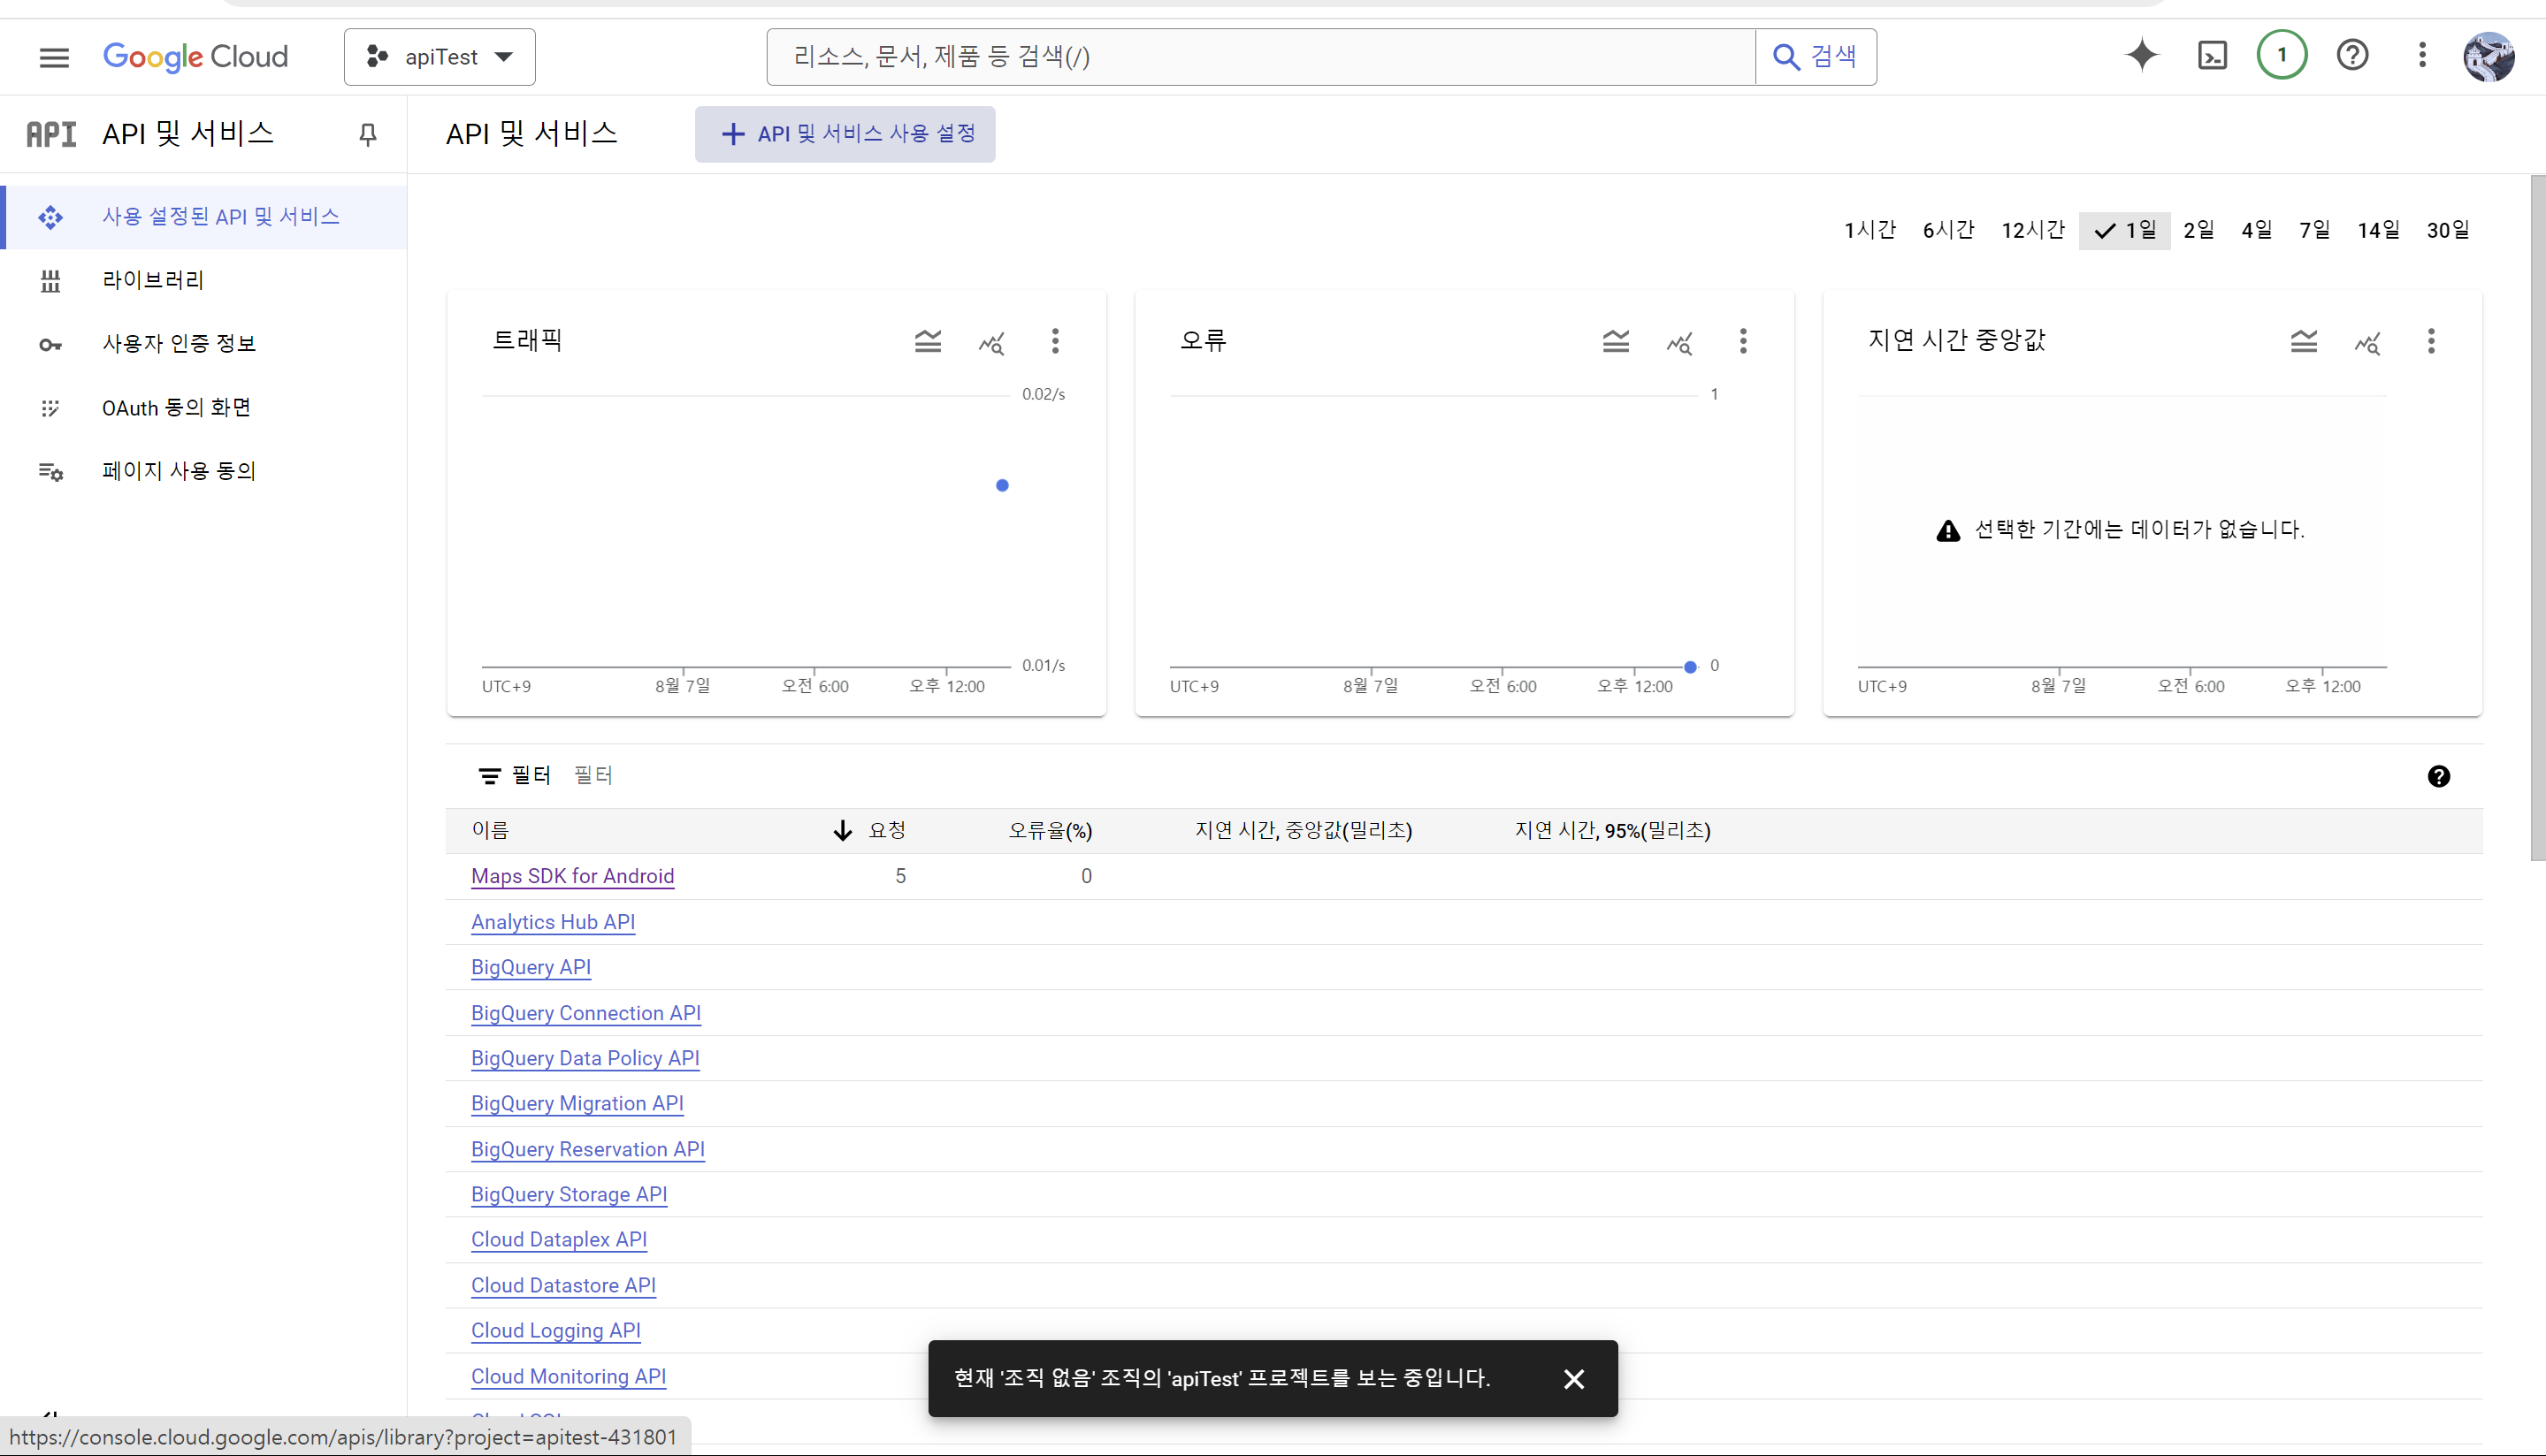Sort table by 이름 column
Screen dimensions: 2546x1456
coord(490,831)
